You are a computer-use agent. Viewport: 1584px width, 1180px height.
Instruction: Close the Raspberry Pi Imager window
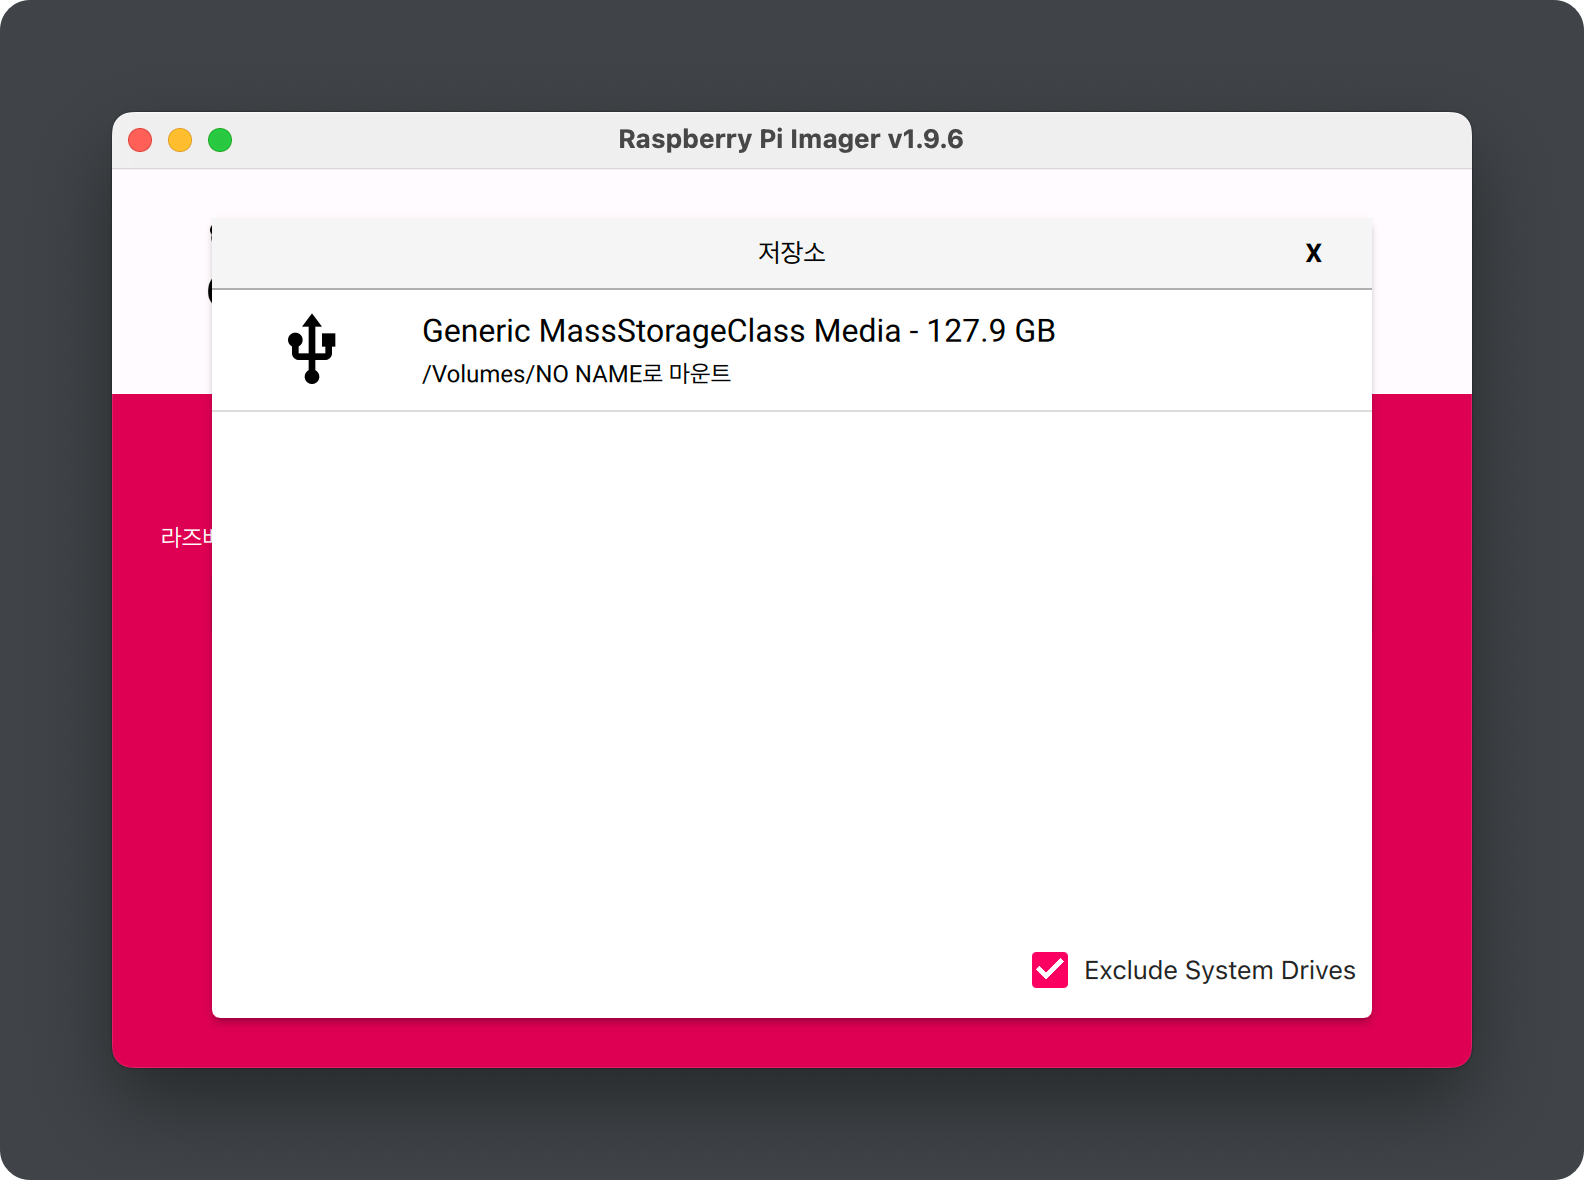pos(140,140)
